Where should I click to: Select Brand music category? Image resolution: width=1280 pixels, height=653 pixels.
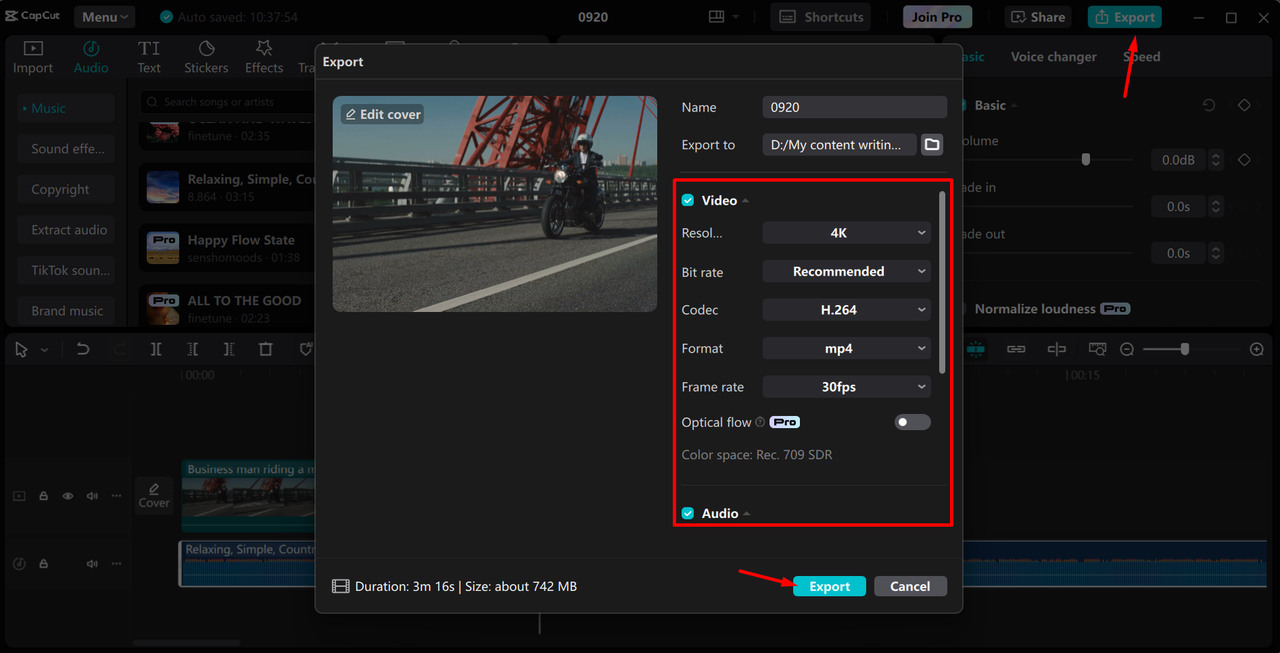[65, 311]
